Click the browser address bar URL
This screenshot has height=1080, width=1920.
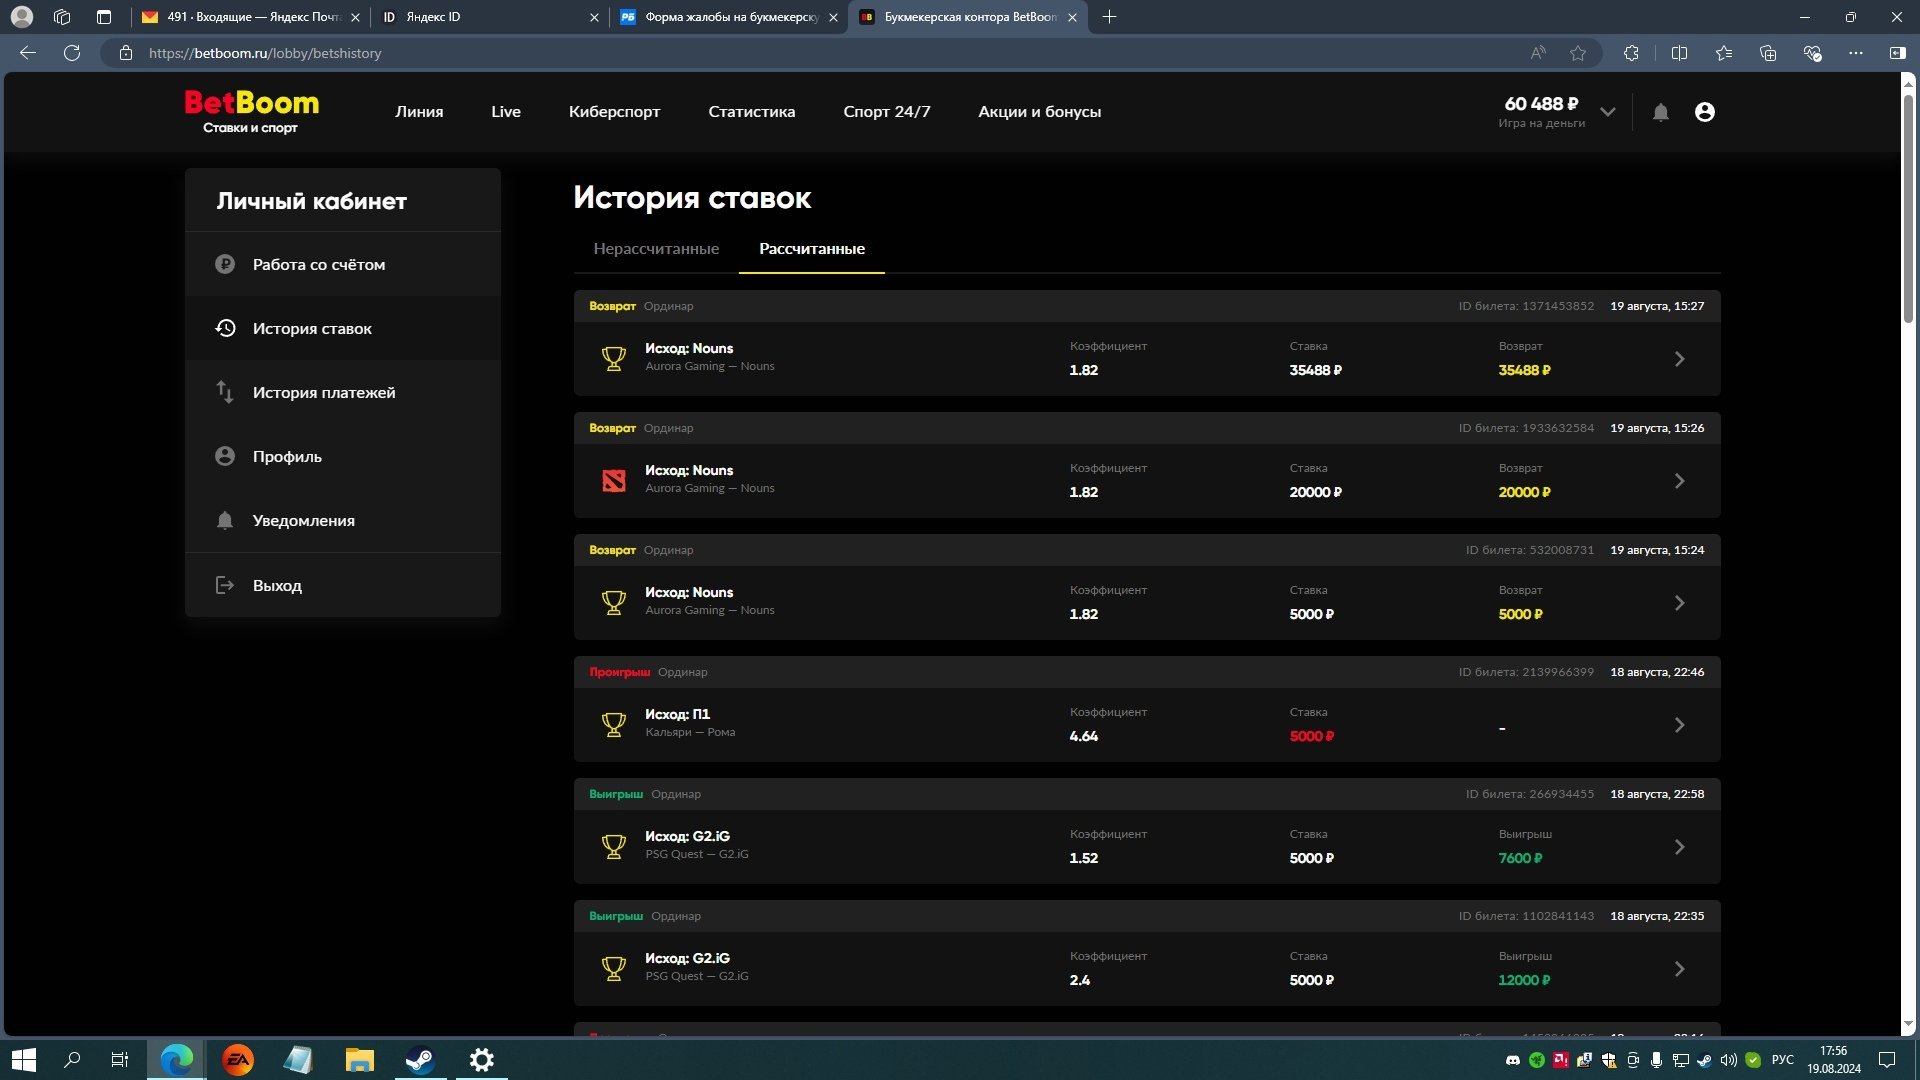[x=265, y=53]
